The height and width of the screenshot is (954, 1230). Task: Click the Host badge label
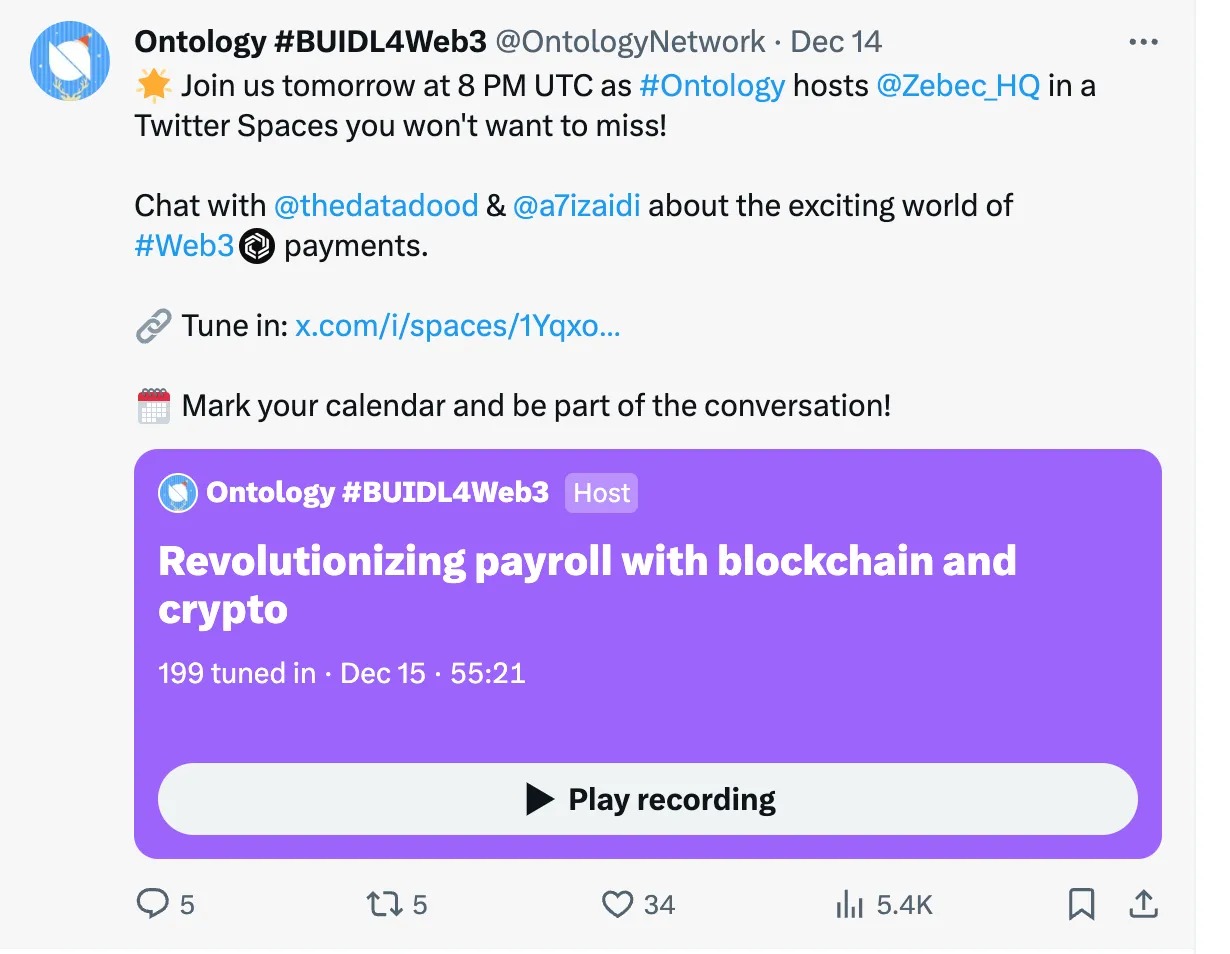coord(601,493)
